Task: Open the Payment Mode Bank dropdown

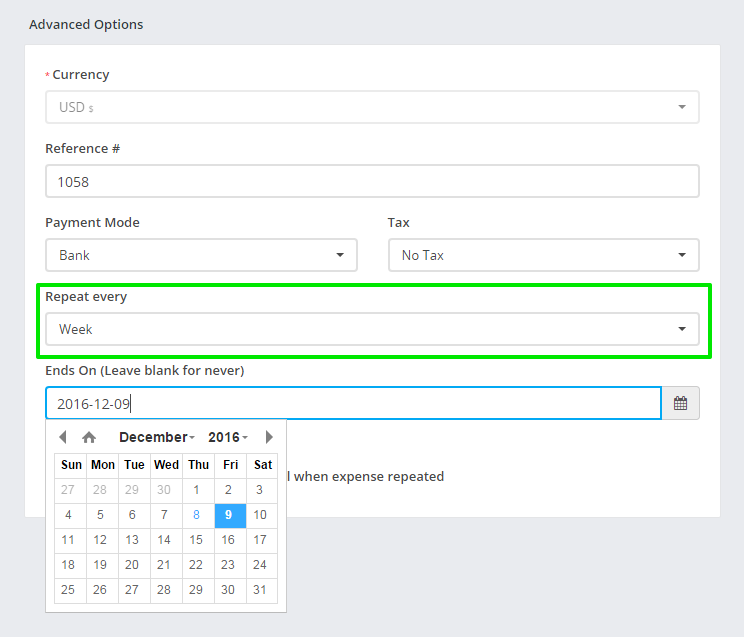Action: click(x=201, y=255)
